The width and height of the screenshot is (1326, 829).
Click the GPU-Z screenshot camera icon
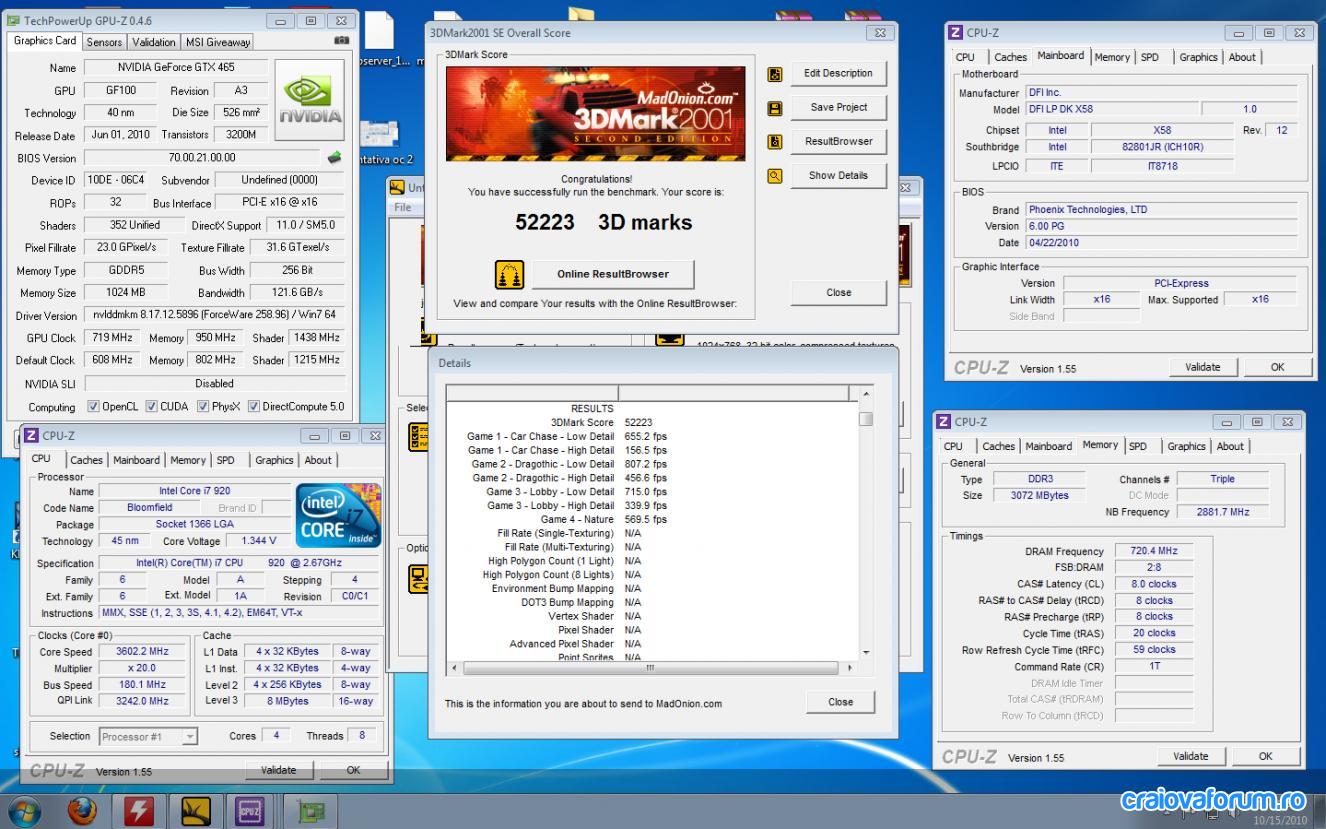tap(341, 42)
